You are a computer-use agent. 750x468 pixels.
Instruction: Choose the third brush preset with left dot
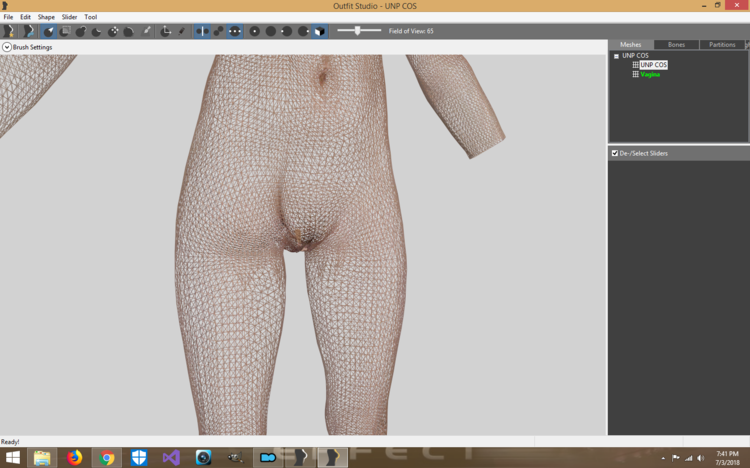(287, 31)
